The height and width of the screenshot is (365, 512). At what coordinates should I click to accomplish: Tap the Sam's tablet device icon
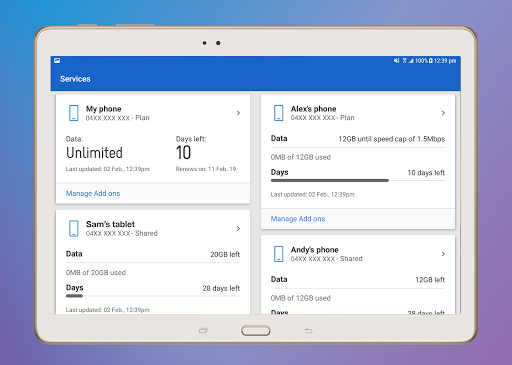74,228
